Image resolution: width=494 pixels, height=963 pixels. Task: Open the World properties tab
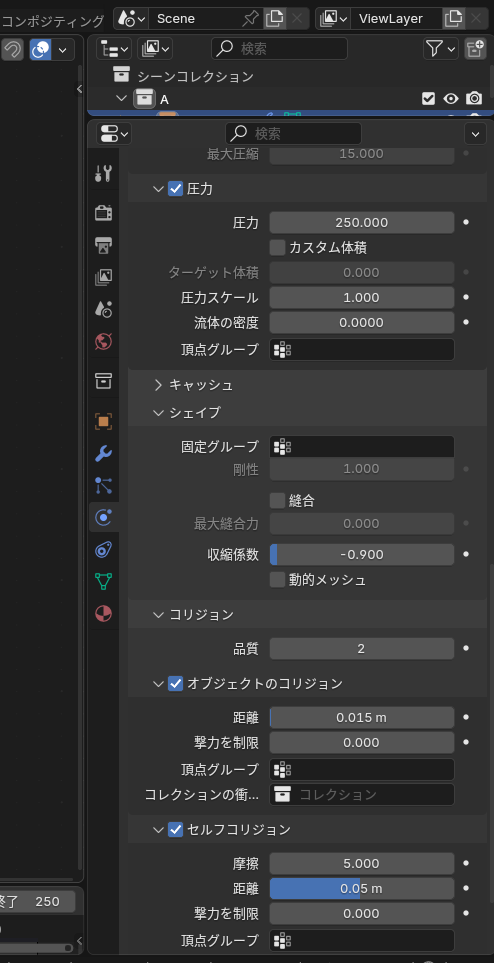click(103, 341)
